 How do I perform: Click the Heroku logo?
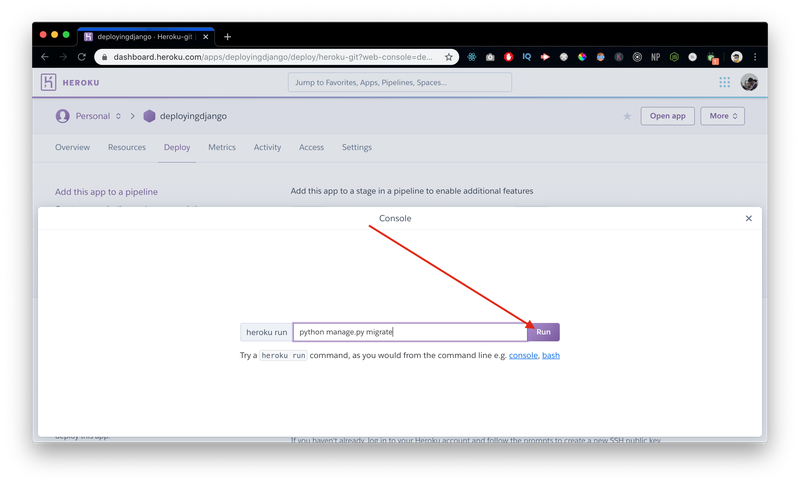(x=48, y=82)
